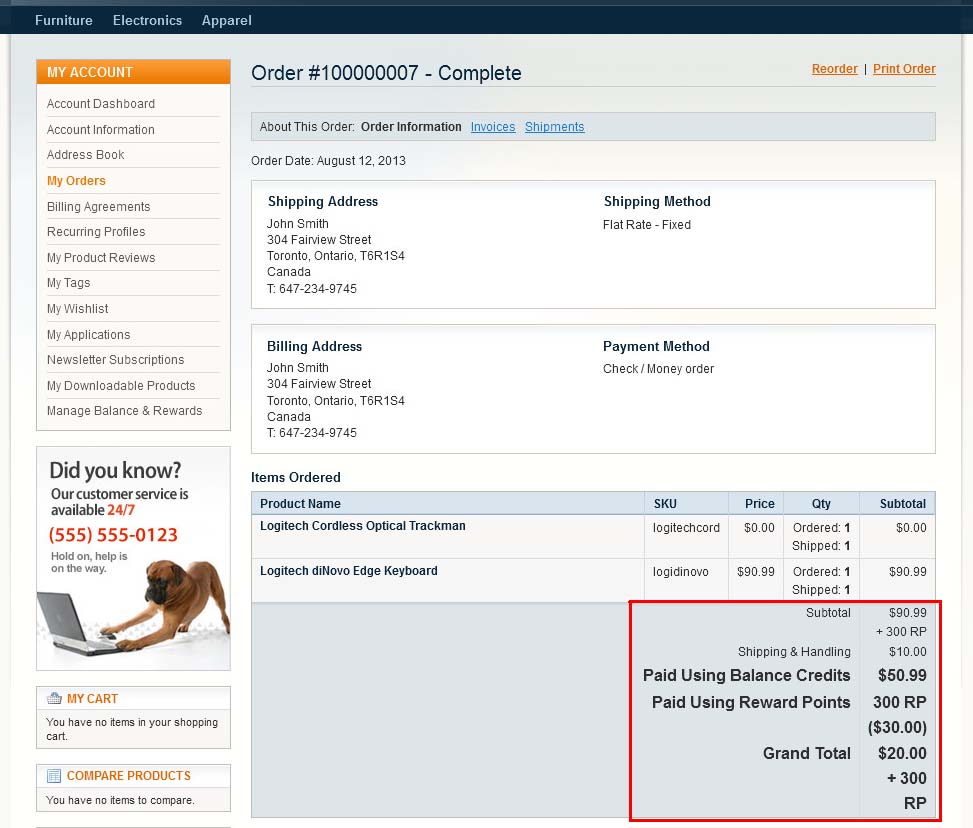Open Recurring Profiles
973x828 pixels.
96,232
